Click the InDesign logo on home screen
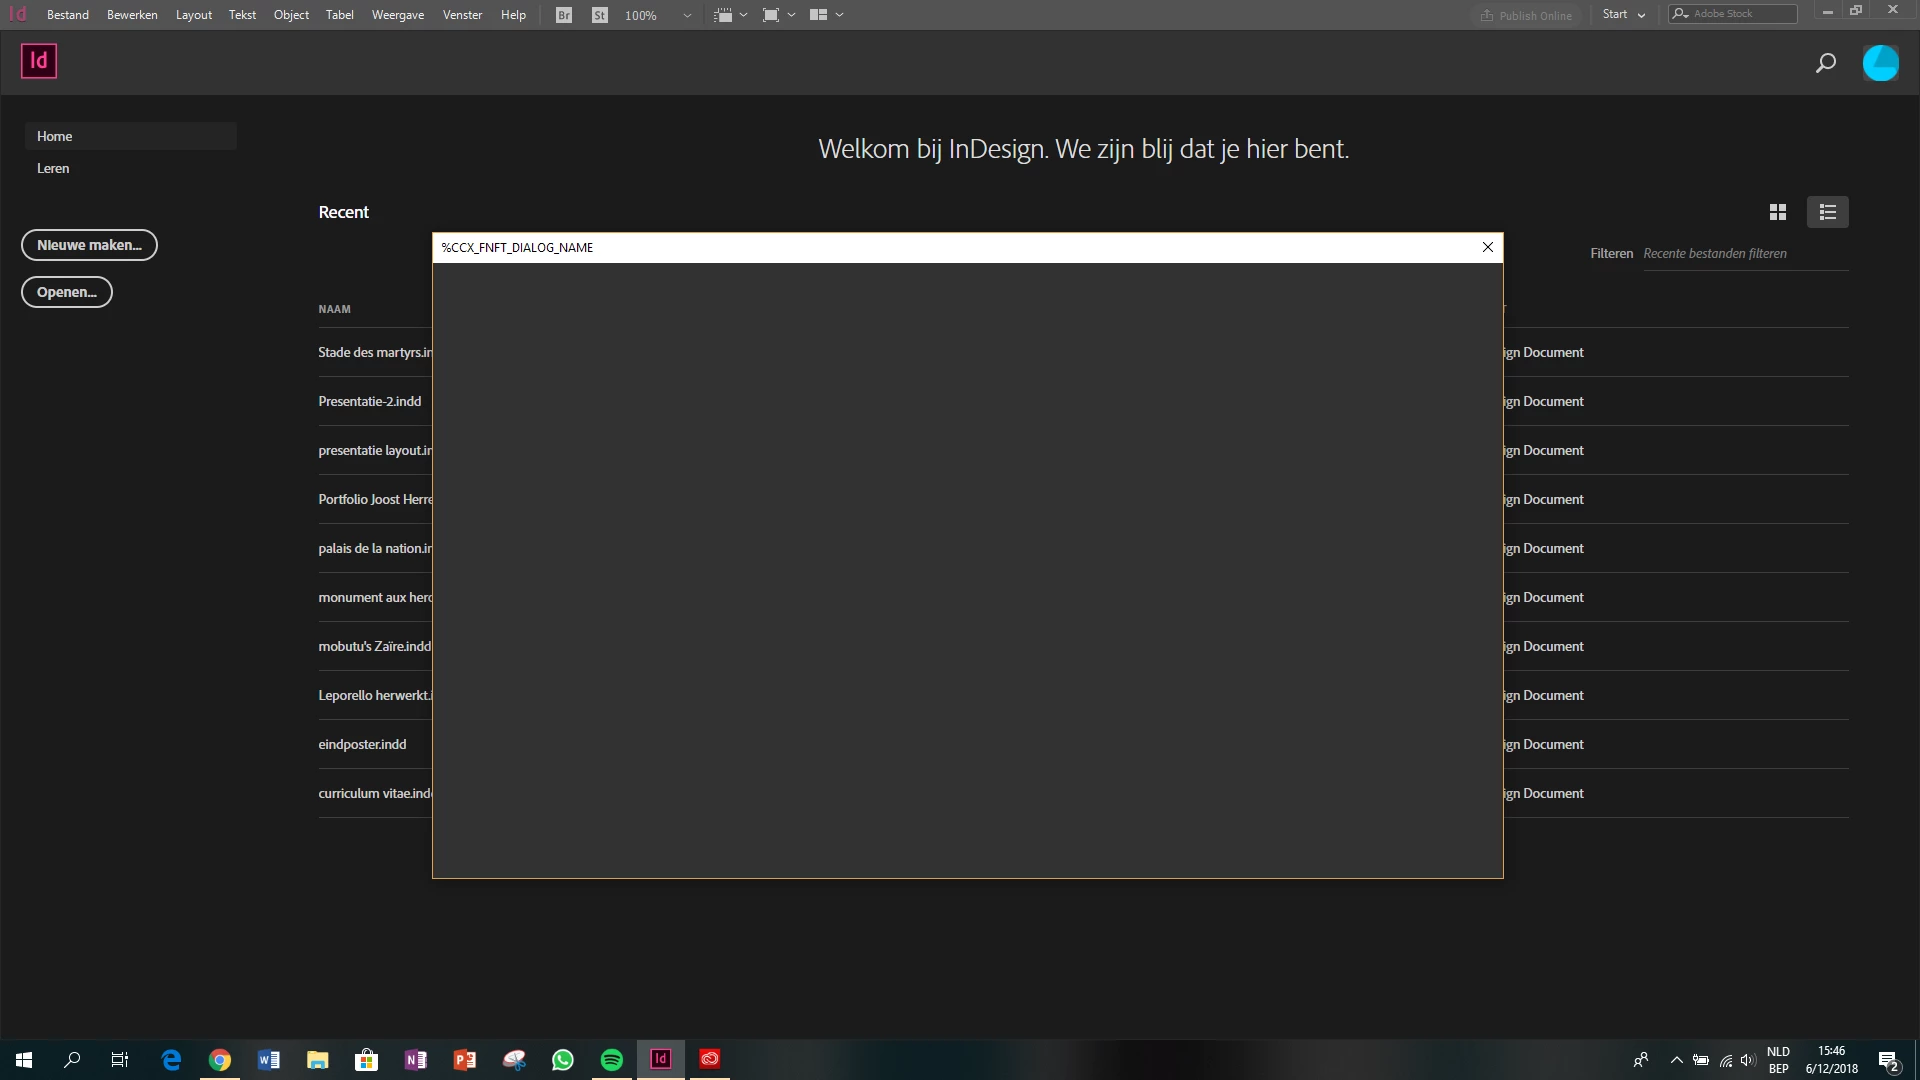This screenshot has width=1920, height=1080. [x=39, y=61]
